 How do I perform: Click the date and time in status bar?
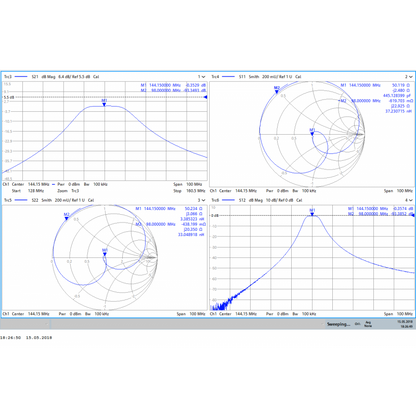pos(405,324)
